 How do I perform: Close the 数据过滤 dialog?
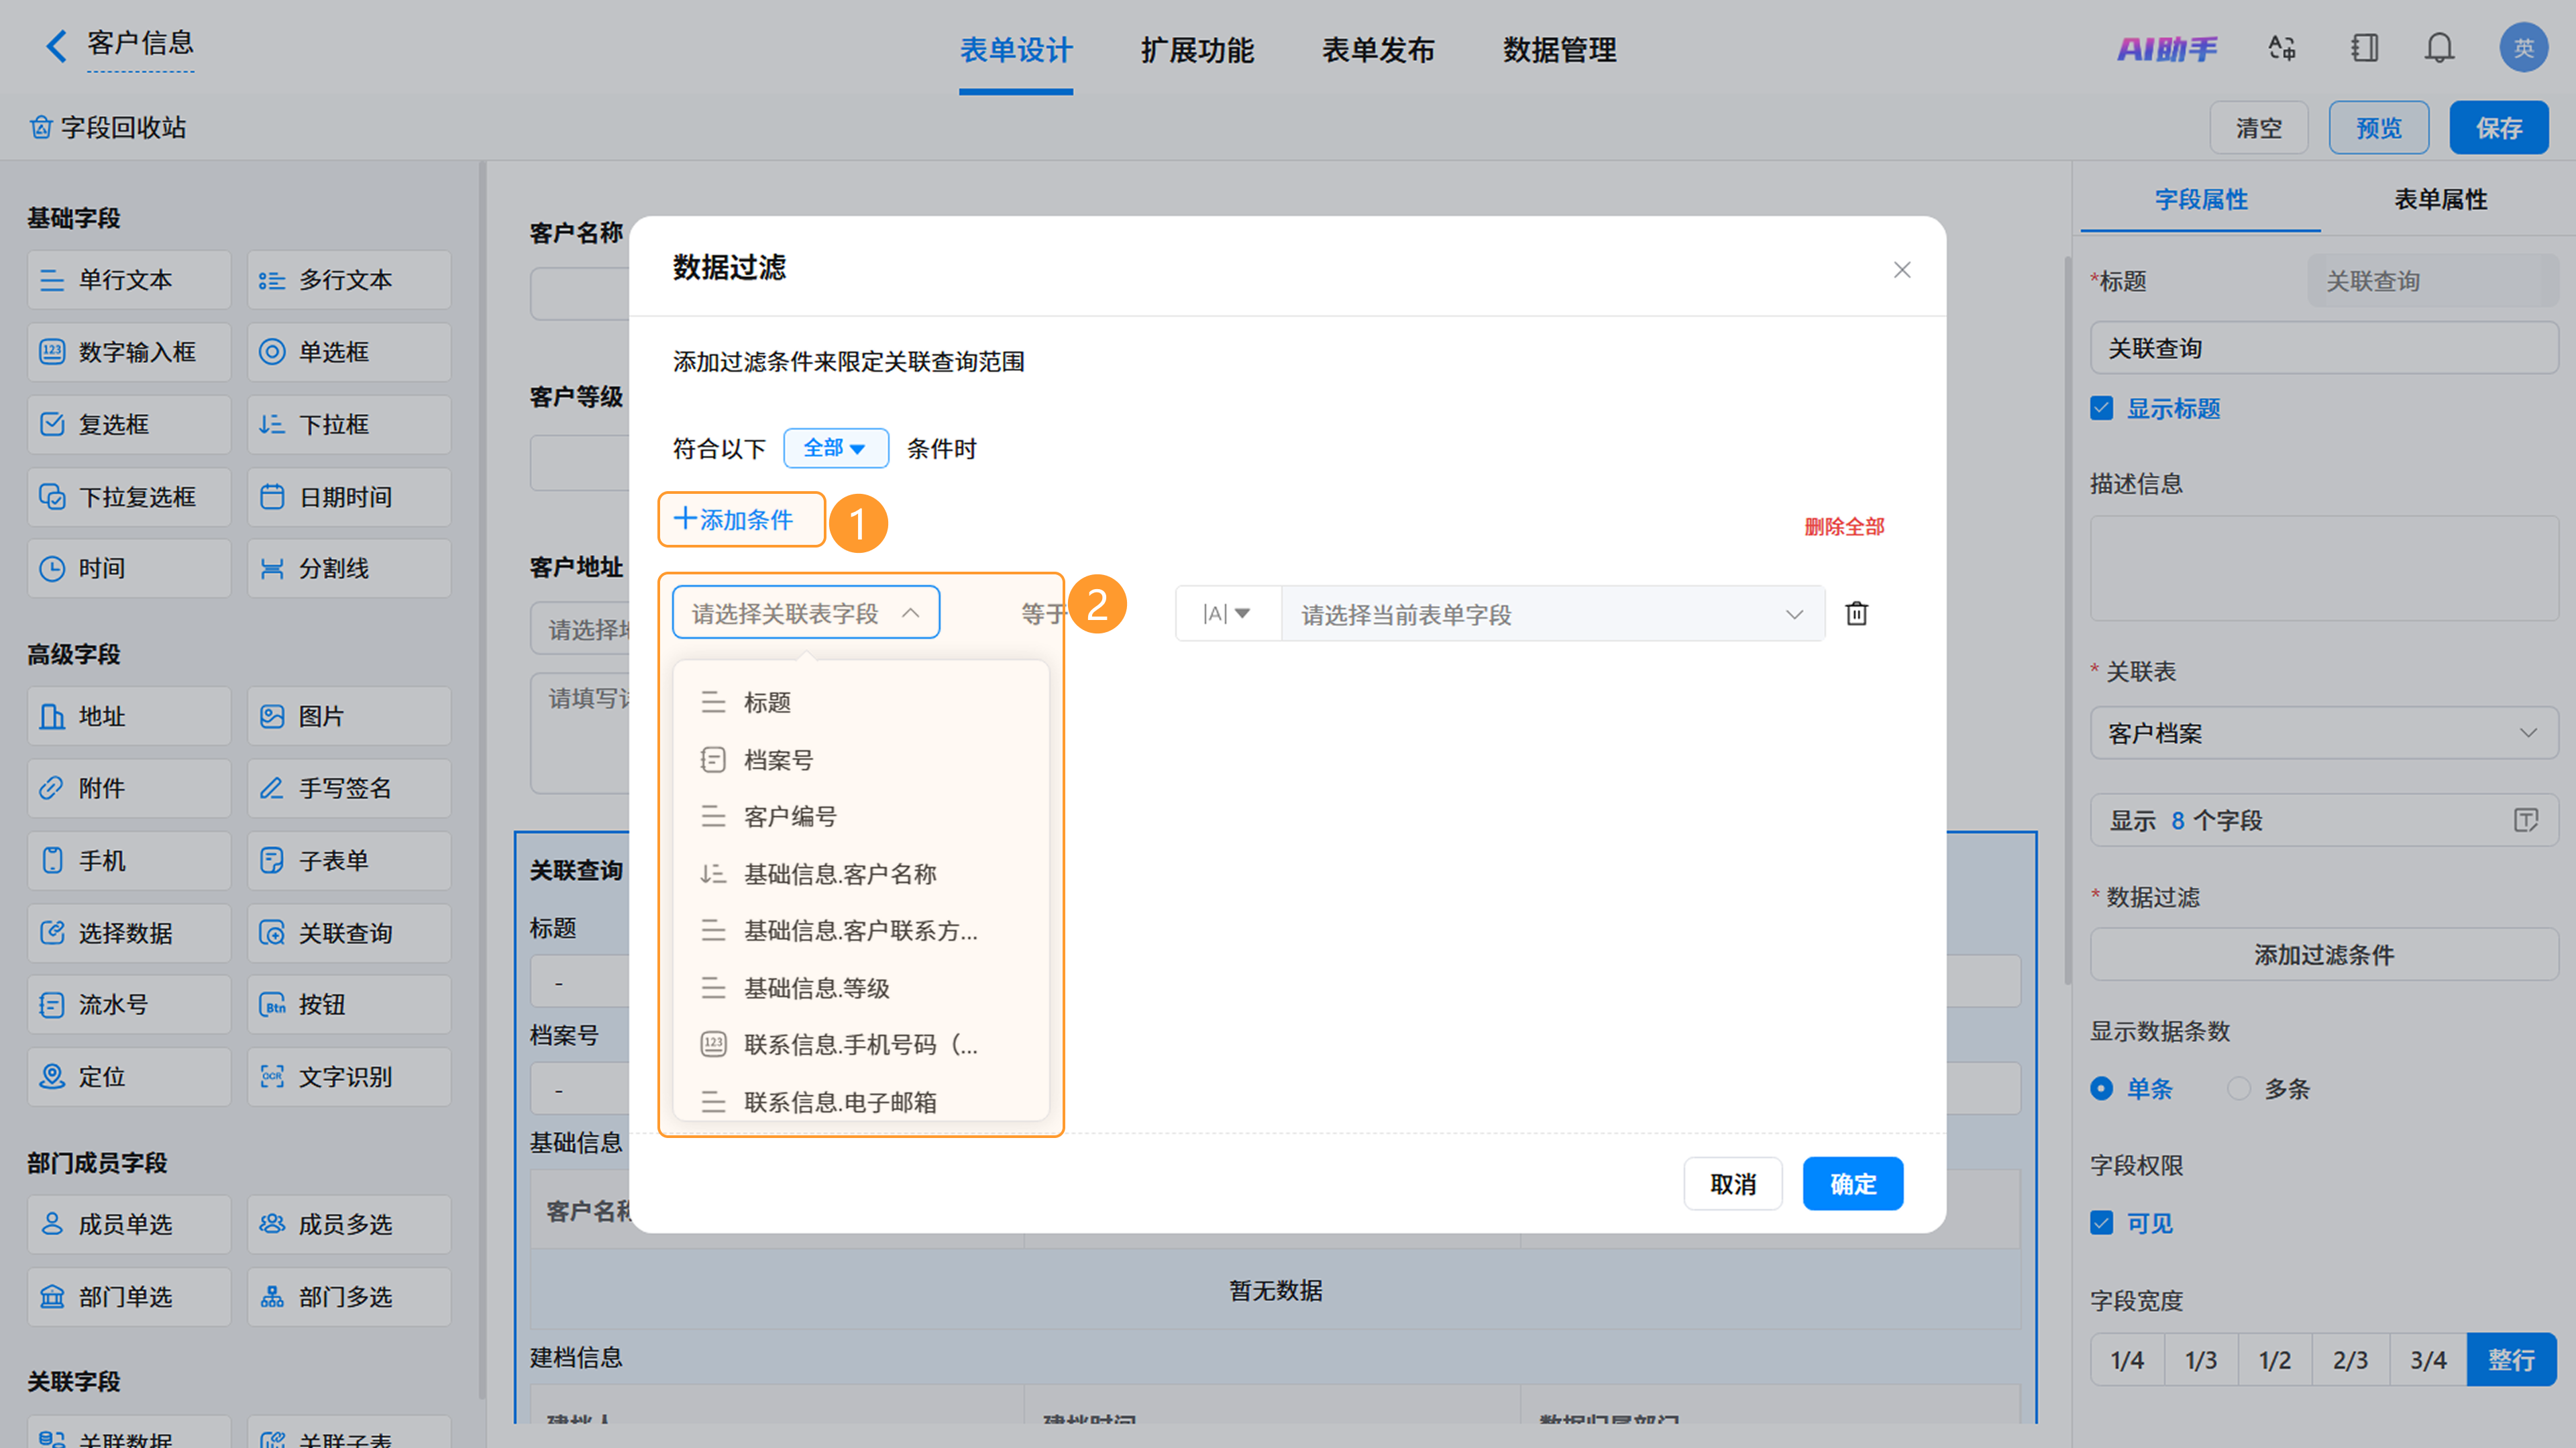(1902, 270)
